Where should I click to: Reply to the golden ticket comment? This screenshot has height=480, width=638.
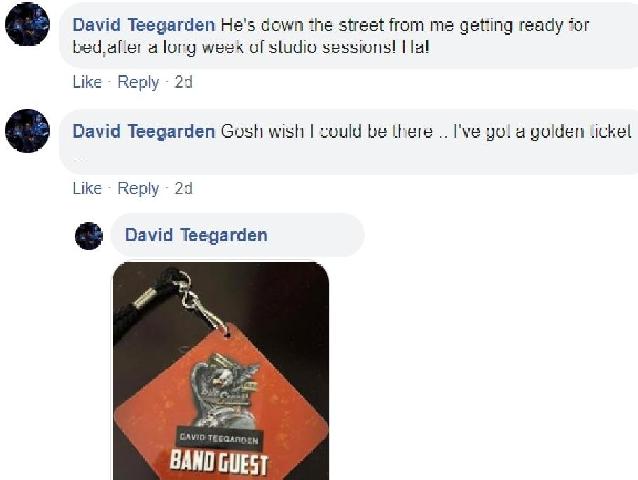click(x=138, y=189)
